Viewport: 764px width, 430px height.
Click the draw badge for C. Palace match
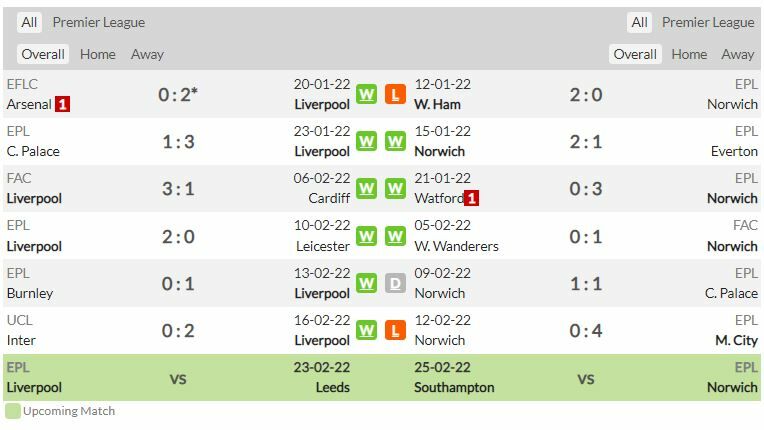point(396,283)
